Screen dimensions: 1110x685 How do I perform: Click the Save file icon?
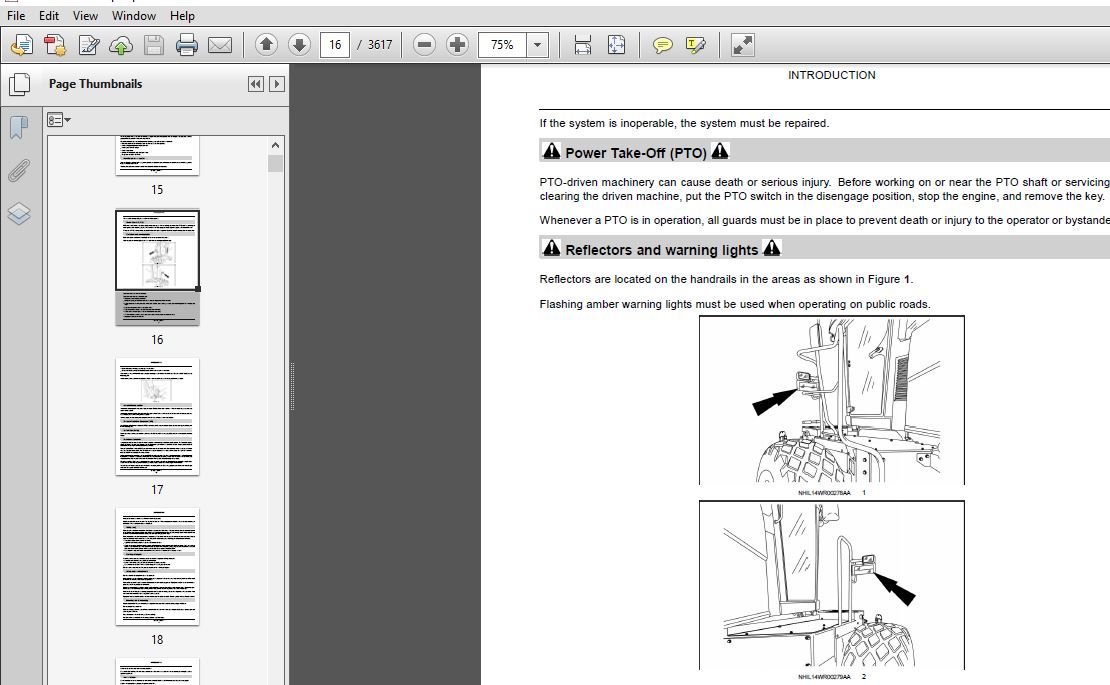click(153, 45)
